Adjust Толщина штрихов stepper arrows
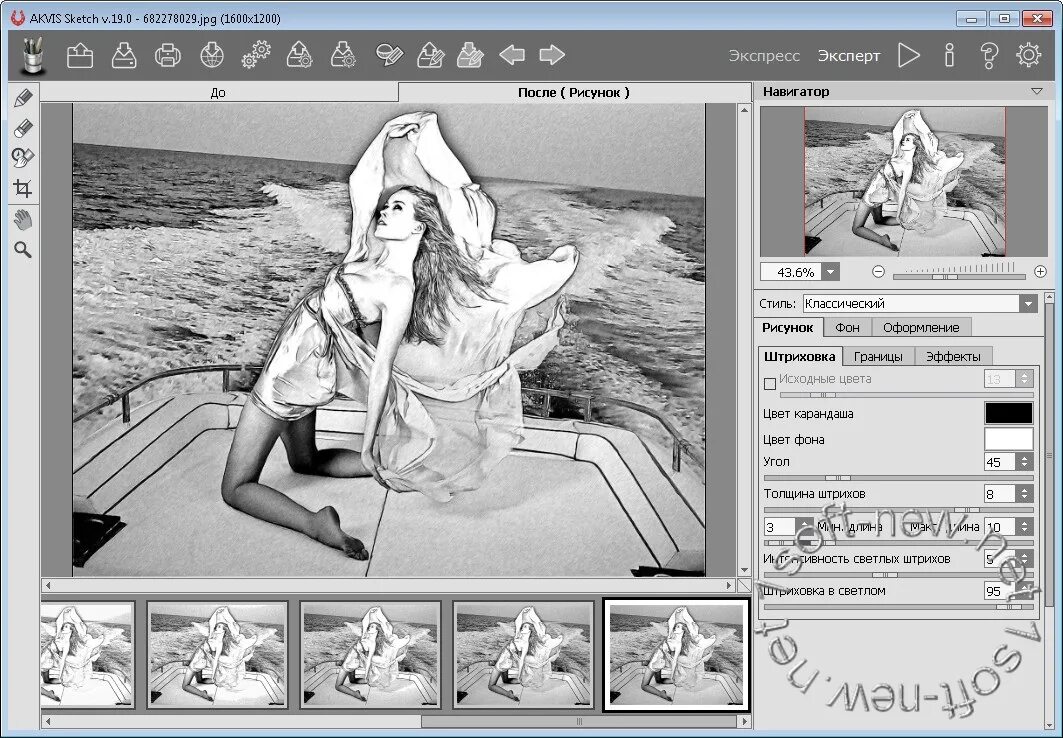Image resolution: width=1063 pixels, height=738 pixels. tap(1024, 494)
